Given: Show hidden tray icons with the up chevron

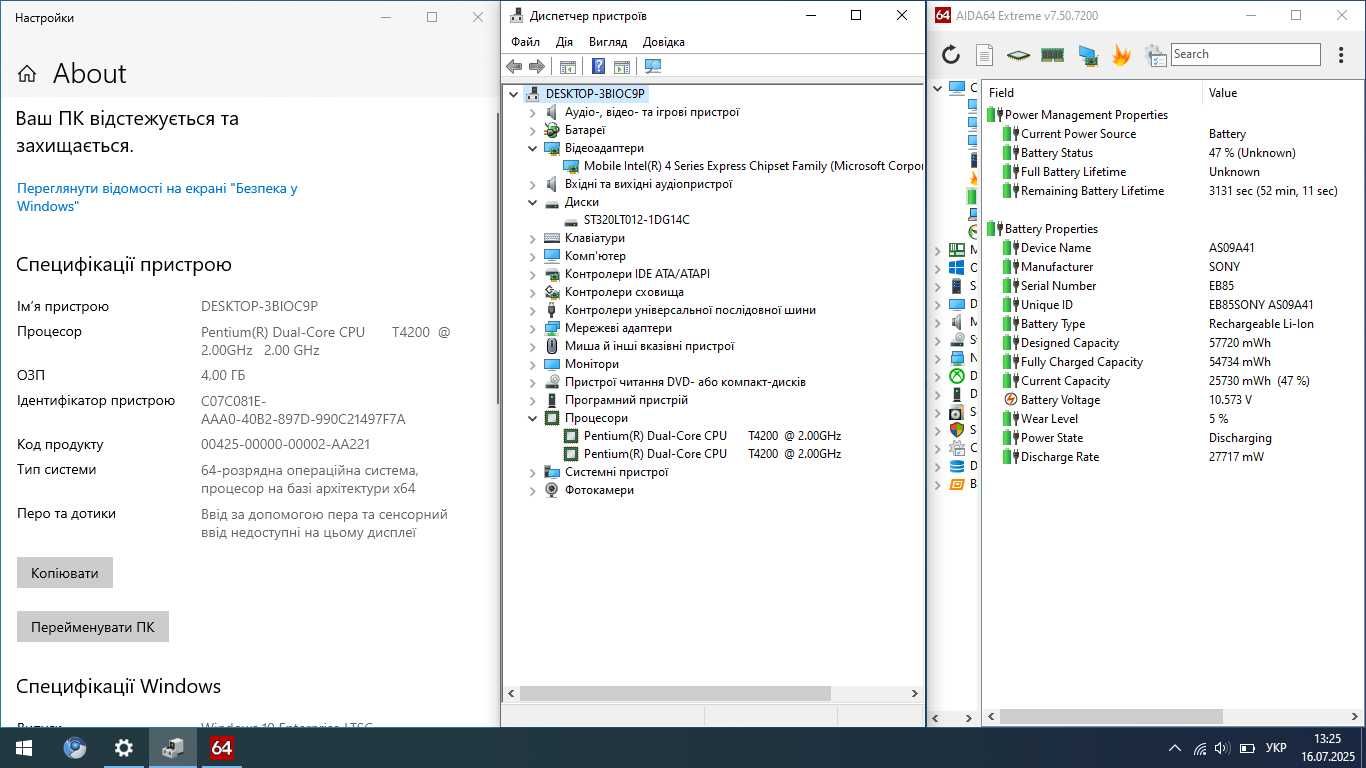Looking at the screenshot, I should tap(1175, 748).
